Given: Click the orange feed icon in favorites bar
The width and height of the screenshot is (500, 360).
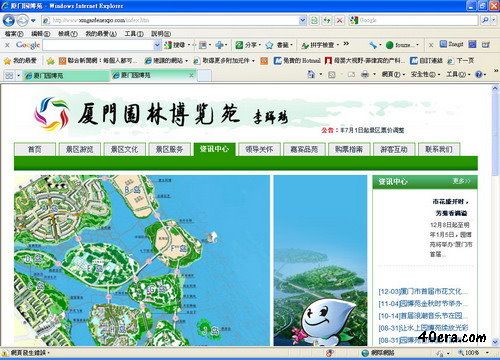Looking at the screenshot, I should pyautogui.click(x=264, y=61).
